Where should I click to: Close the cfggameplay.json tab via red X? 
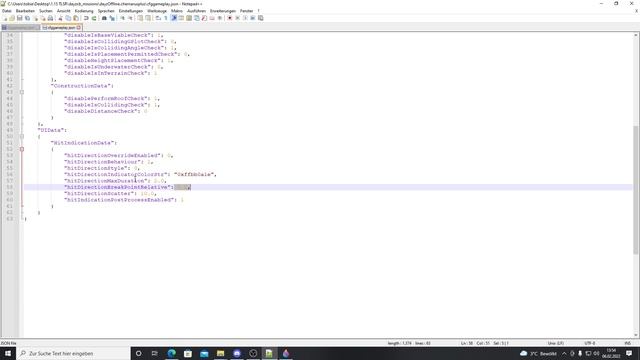[x=79, y=27]
